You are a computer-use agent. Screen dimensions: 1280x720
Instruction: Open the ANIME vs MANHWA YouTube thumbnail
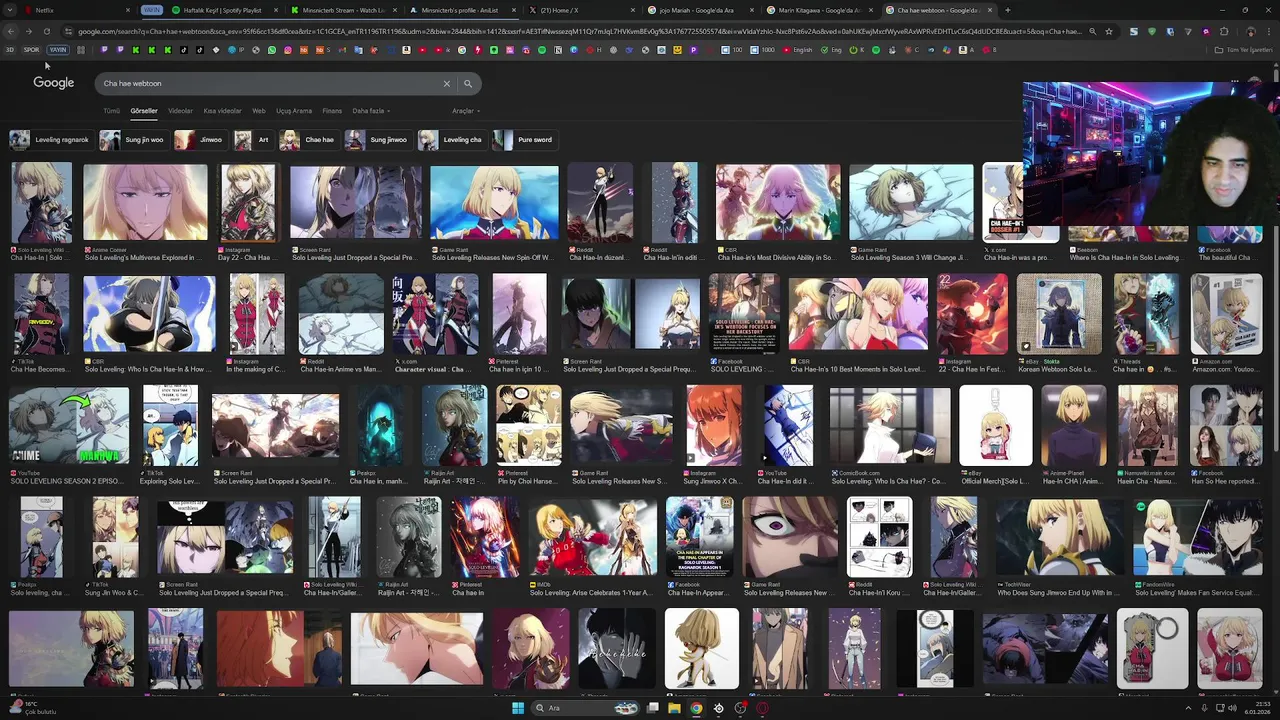point(69,425)
